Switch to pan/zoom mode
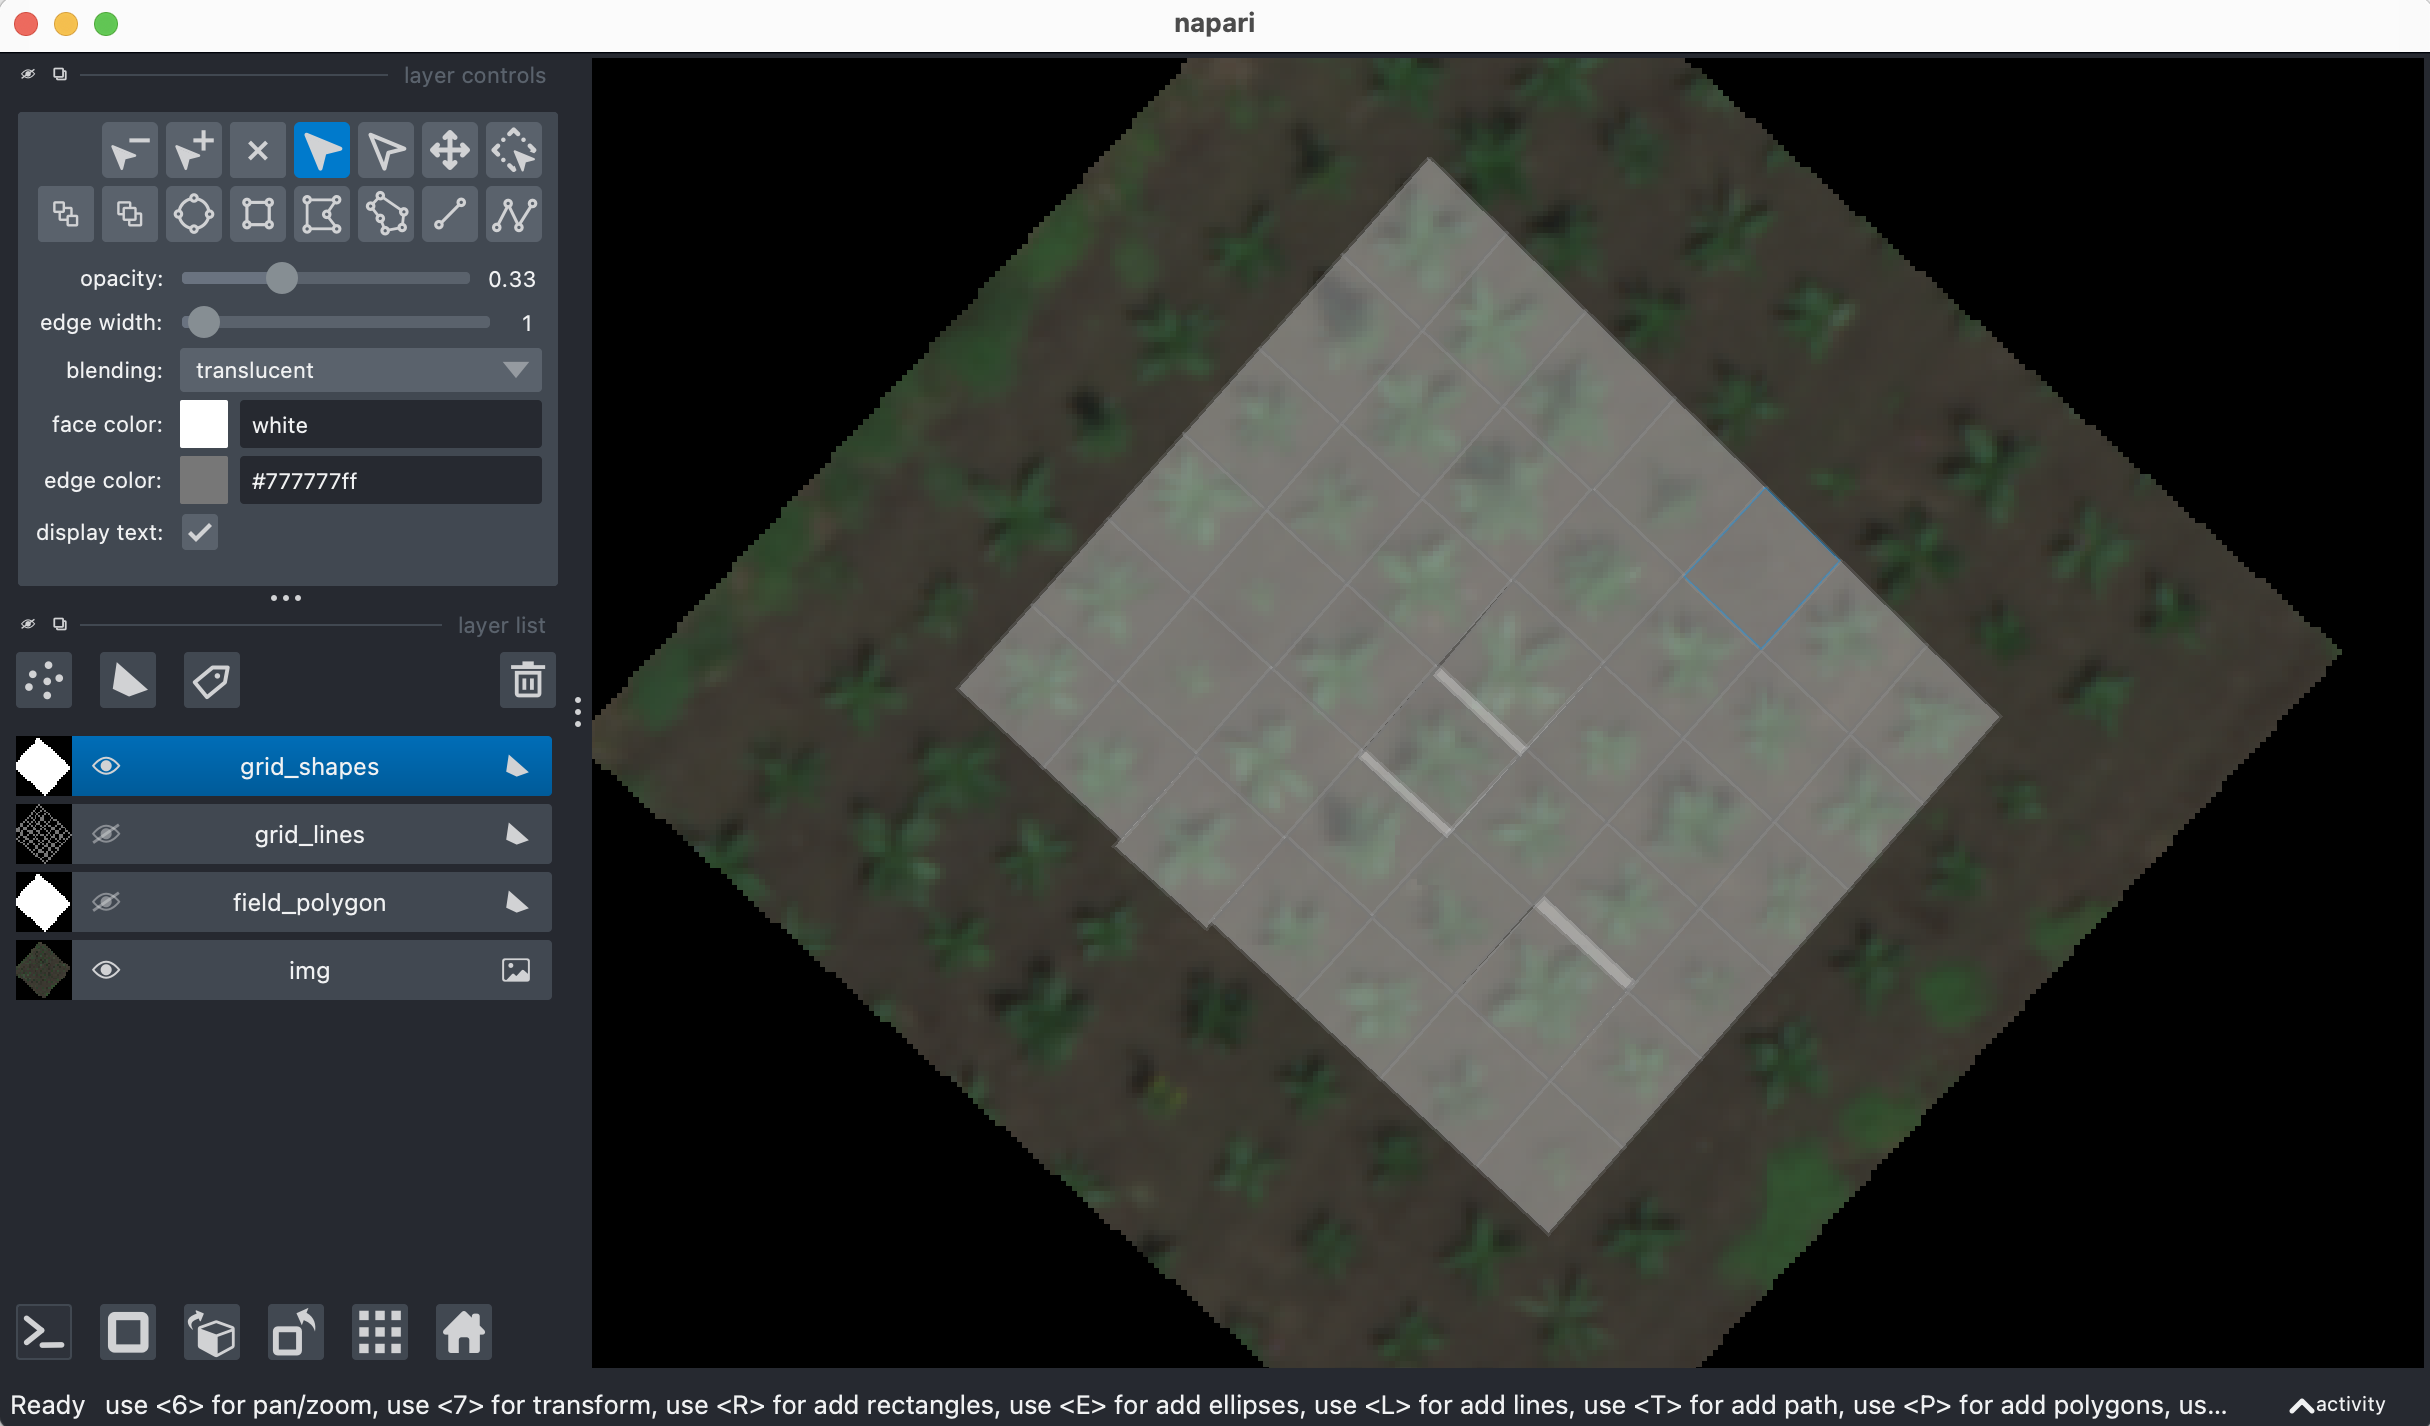2430x1426 pixels. coord(449,151)
